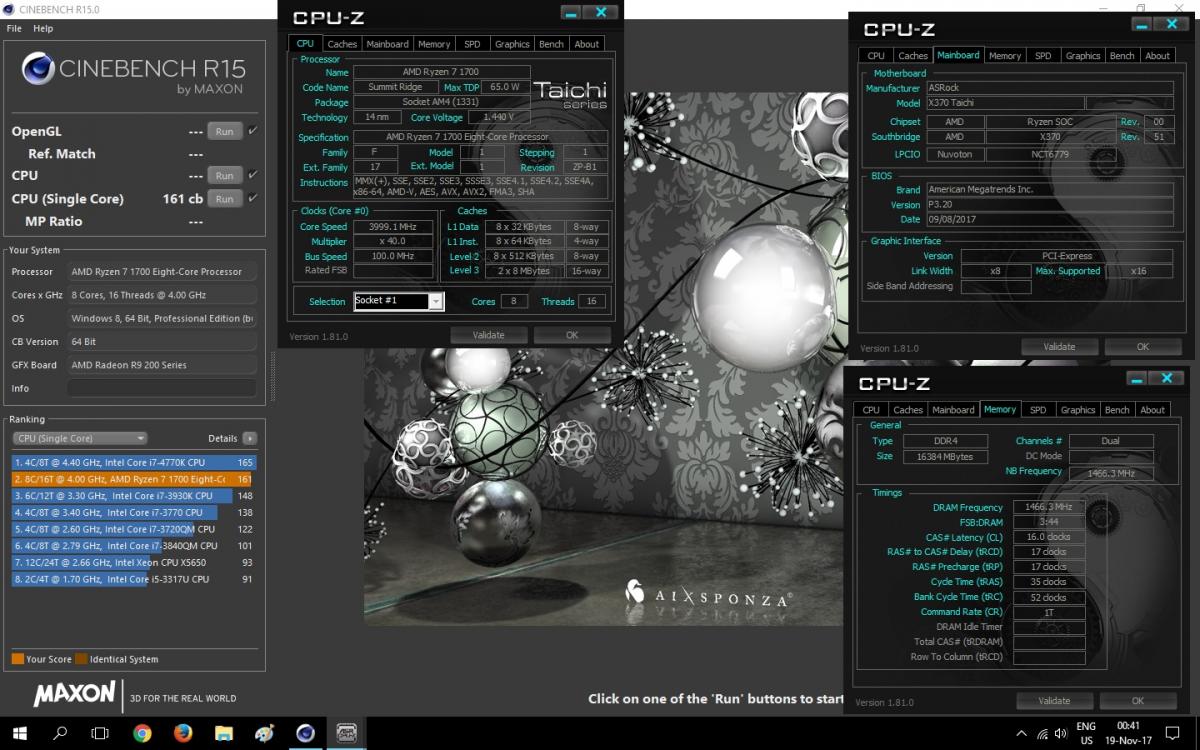This screenshot has height=750, width=1200.
Task: Click the ENG US language indicator
Action: [x=1086, y=733]
